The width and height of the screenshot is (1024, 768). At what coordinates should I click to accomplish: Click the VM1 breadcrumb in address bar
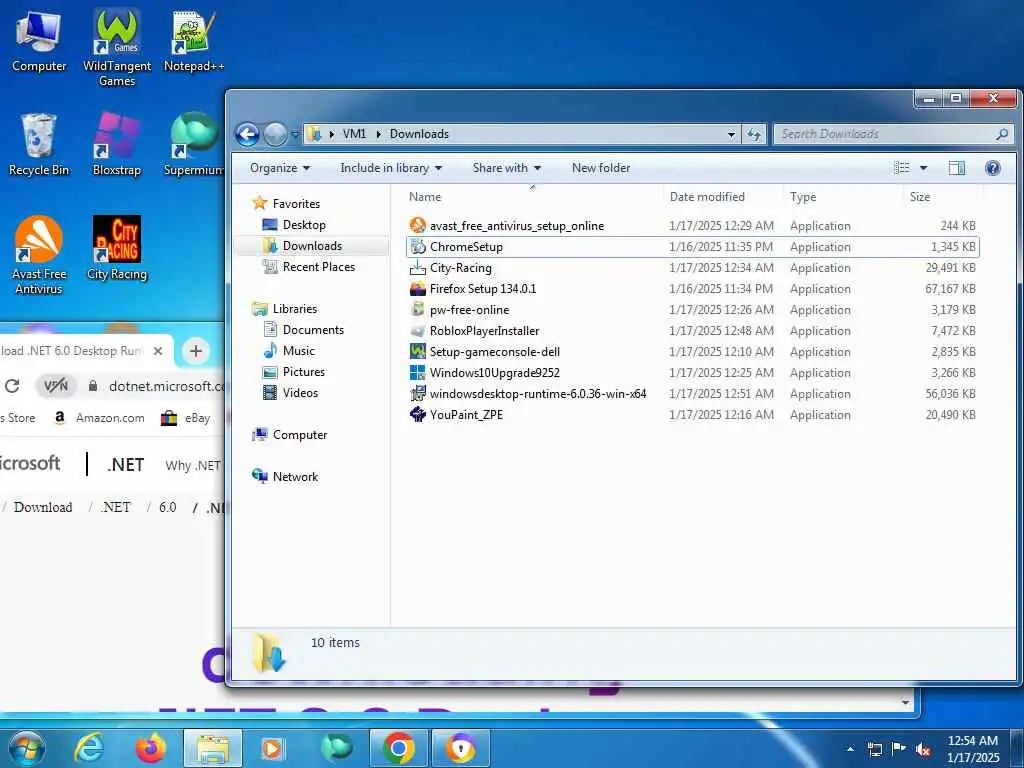[354, 134]
